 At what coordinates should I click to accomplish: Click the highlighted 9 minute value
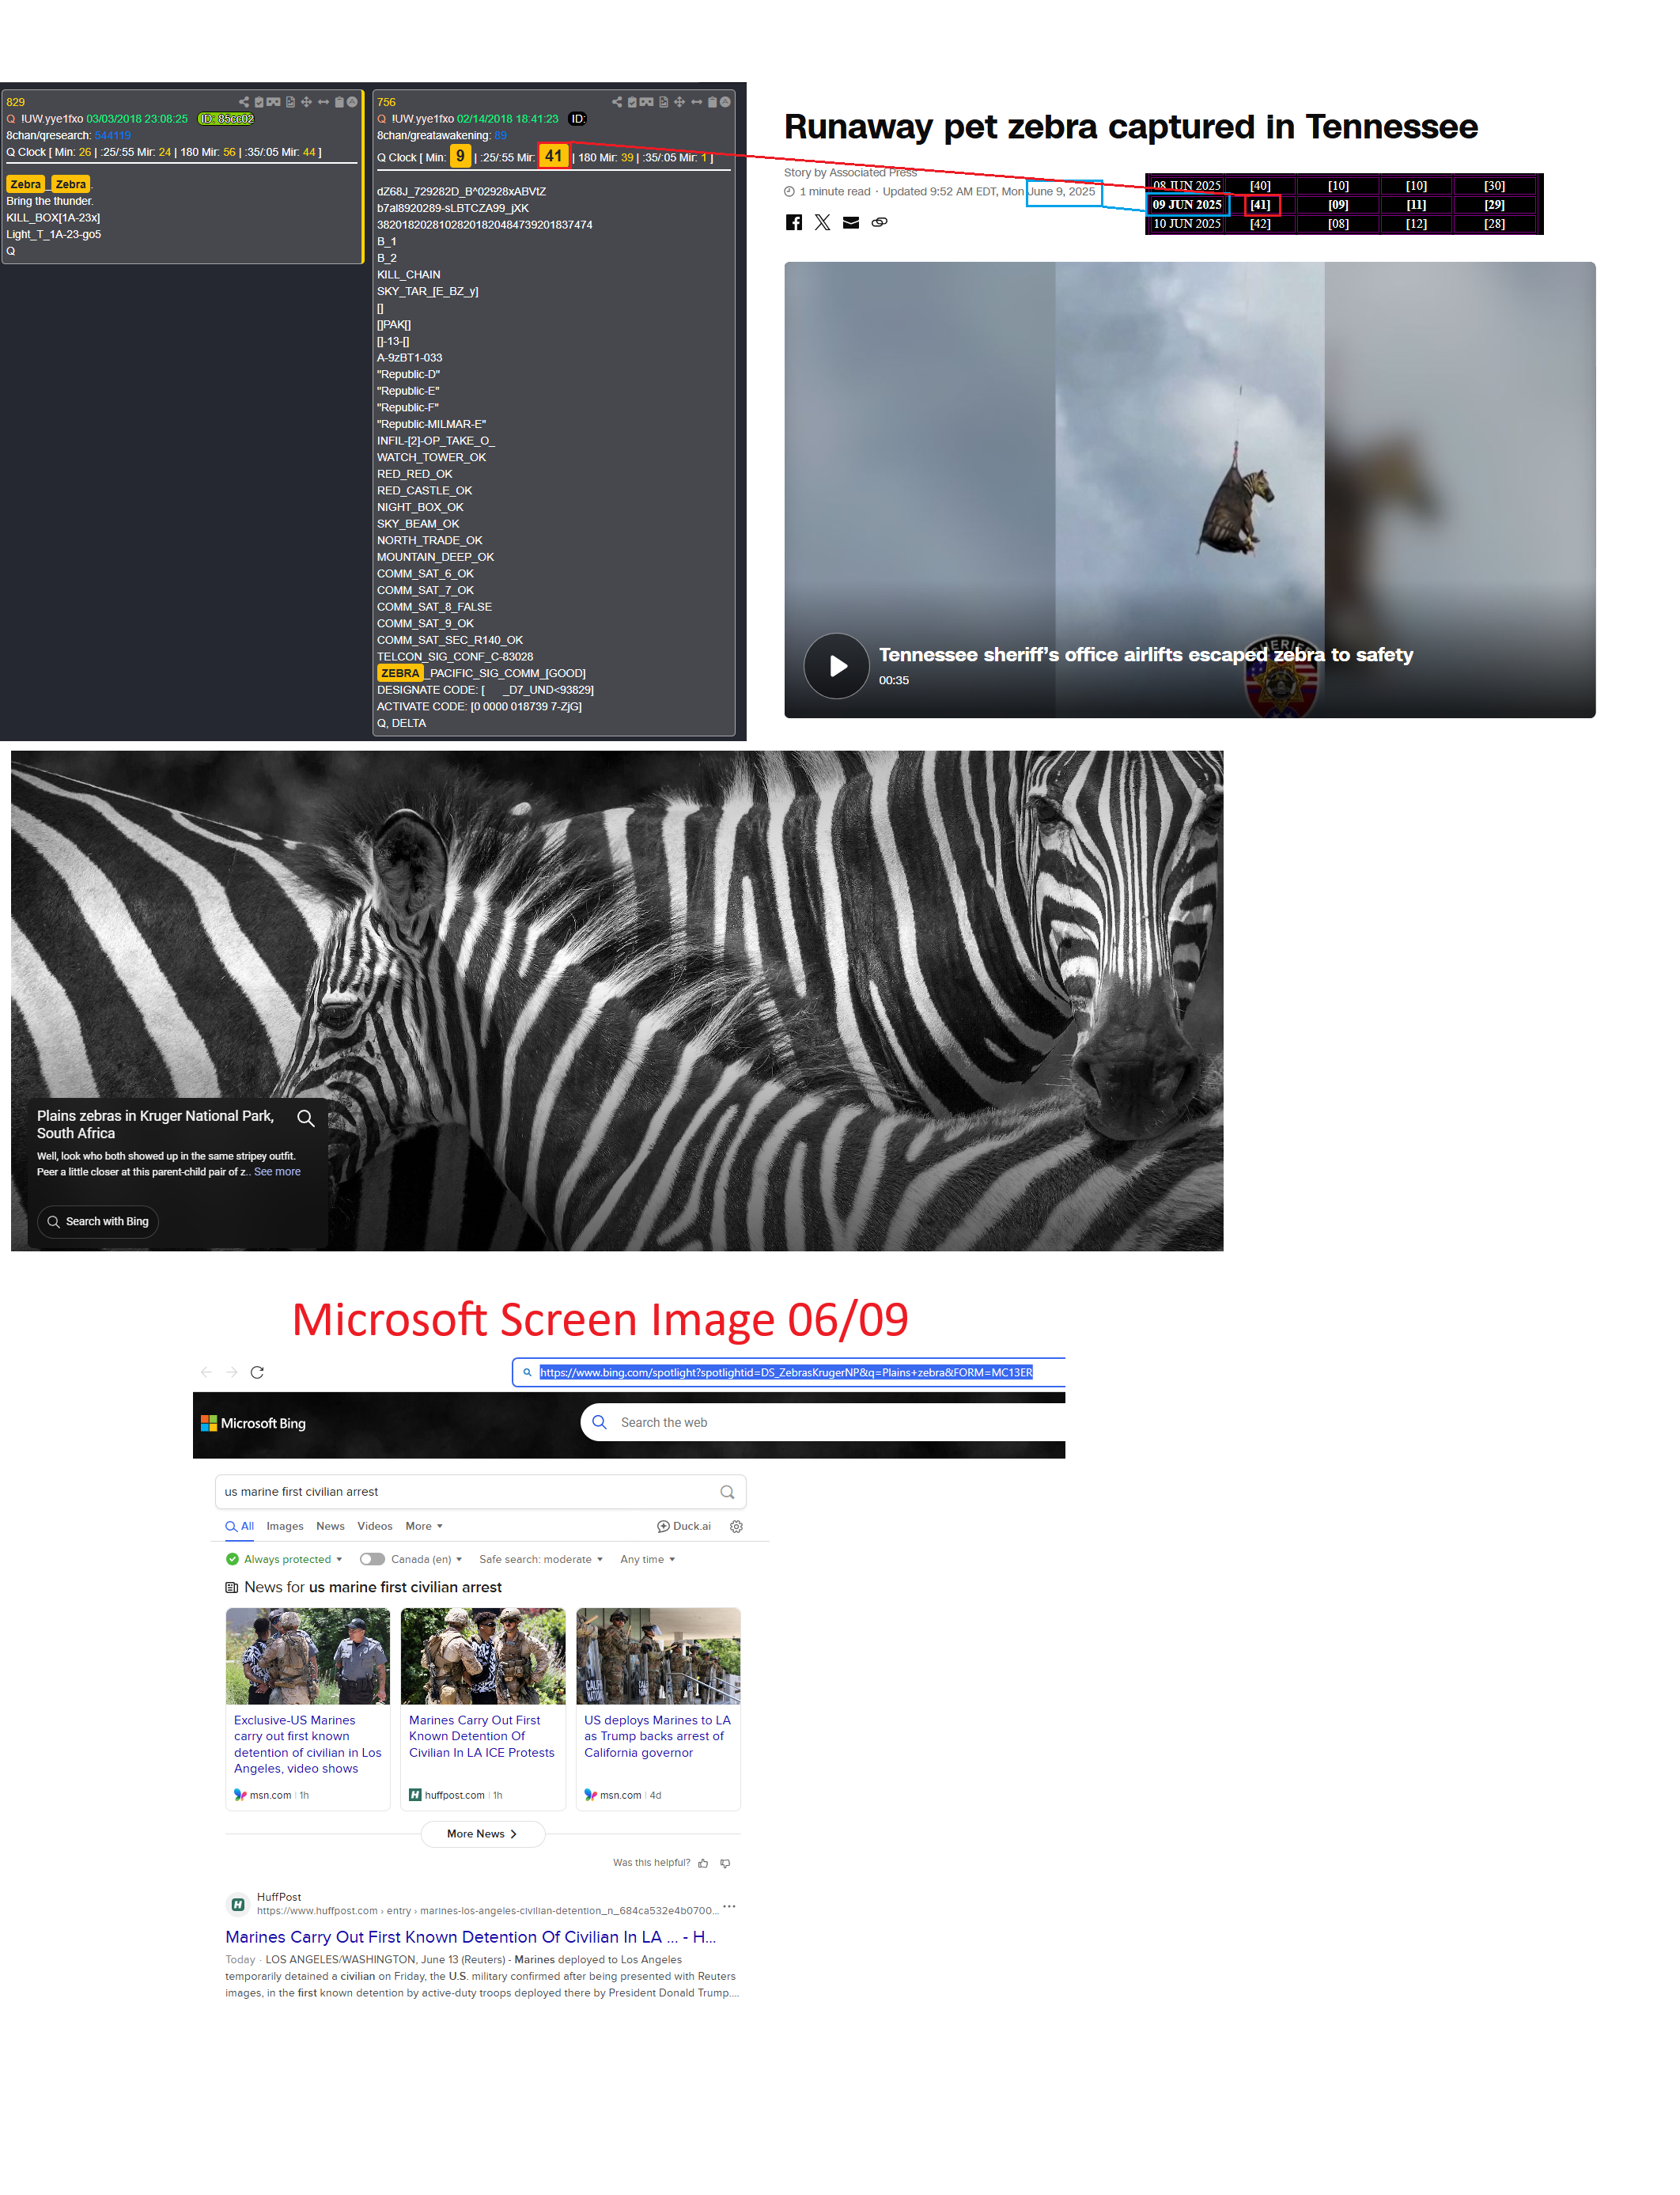[x=460, y=156]
